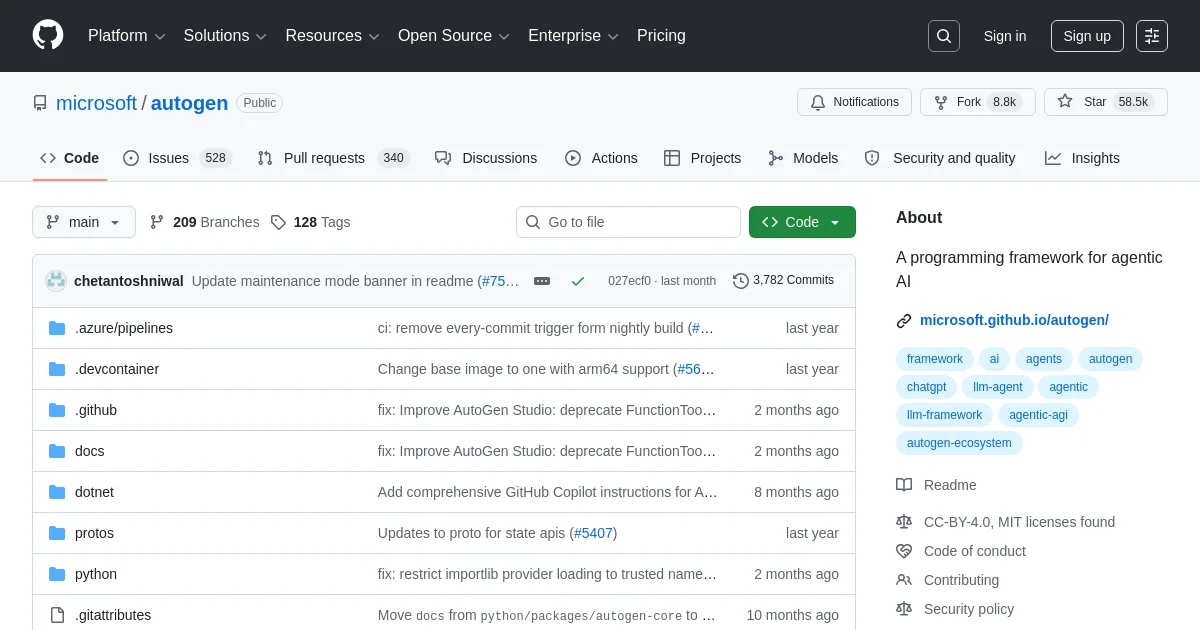The width and height of the screenshot is (1200, 630).
Task: Open the autogen repository name link
Action: 189,103
